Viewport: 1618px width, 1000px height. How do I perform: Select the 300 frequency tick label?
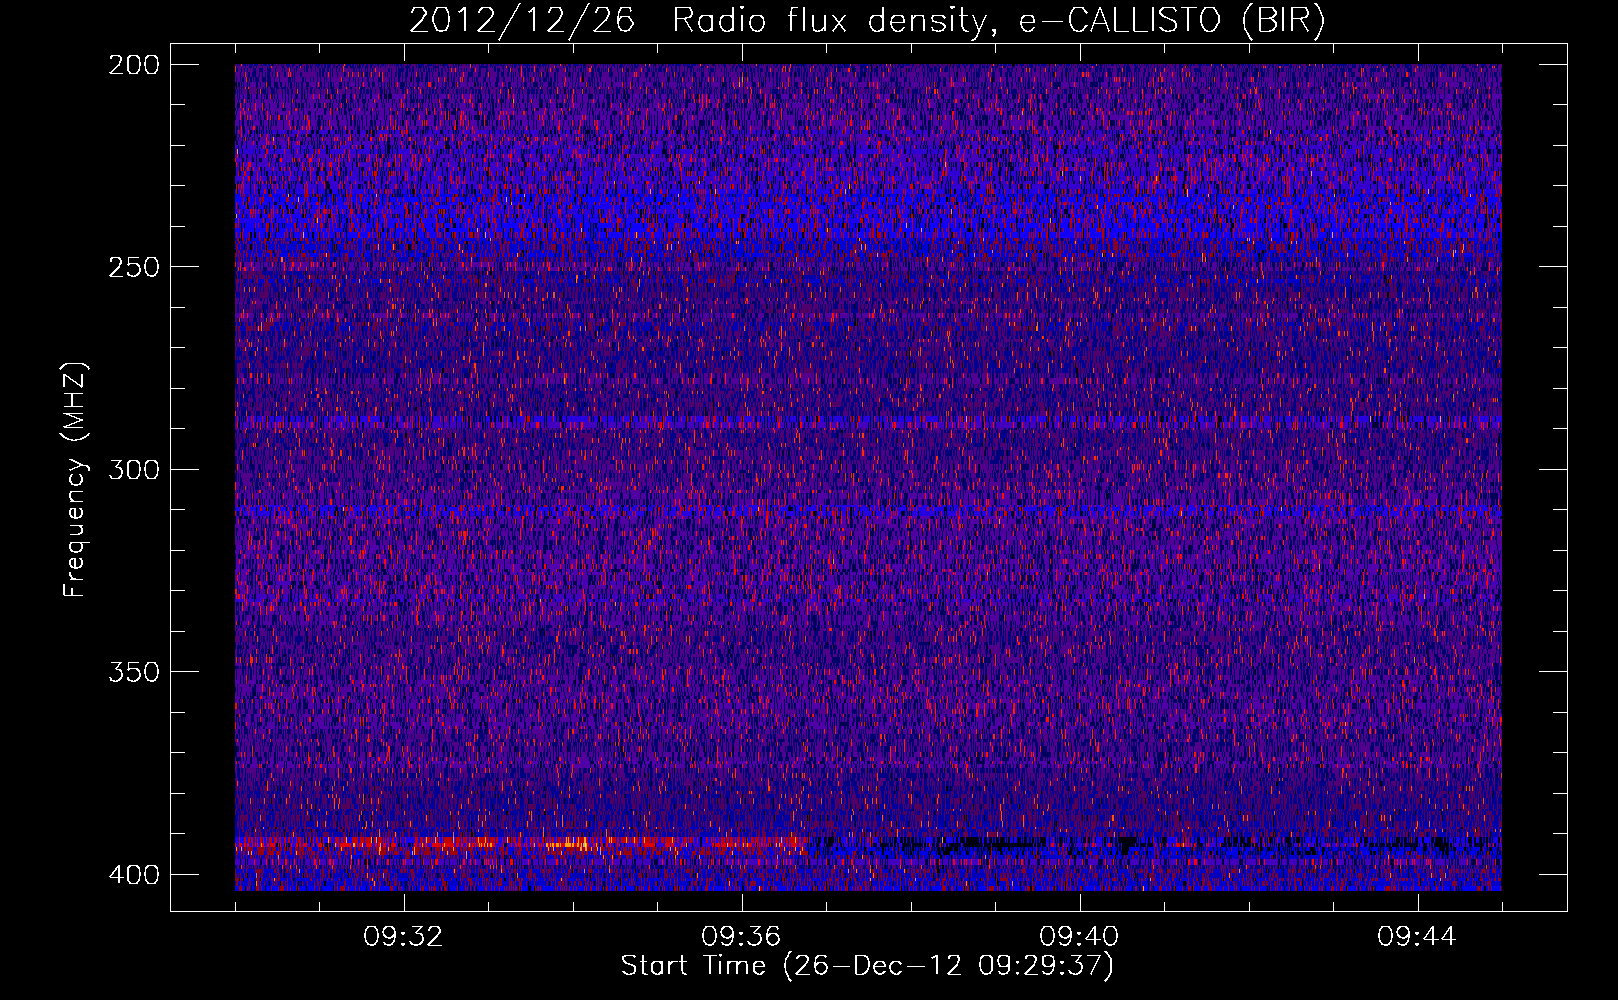[x=134, y=470]
